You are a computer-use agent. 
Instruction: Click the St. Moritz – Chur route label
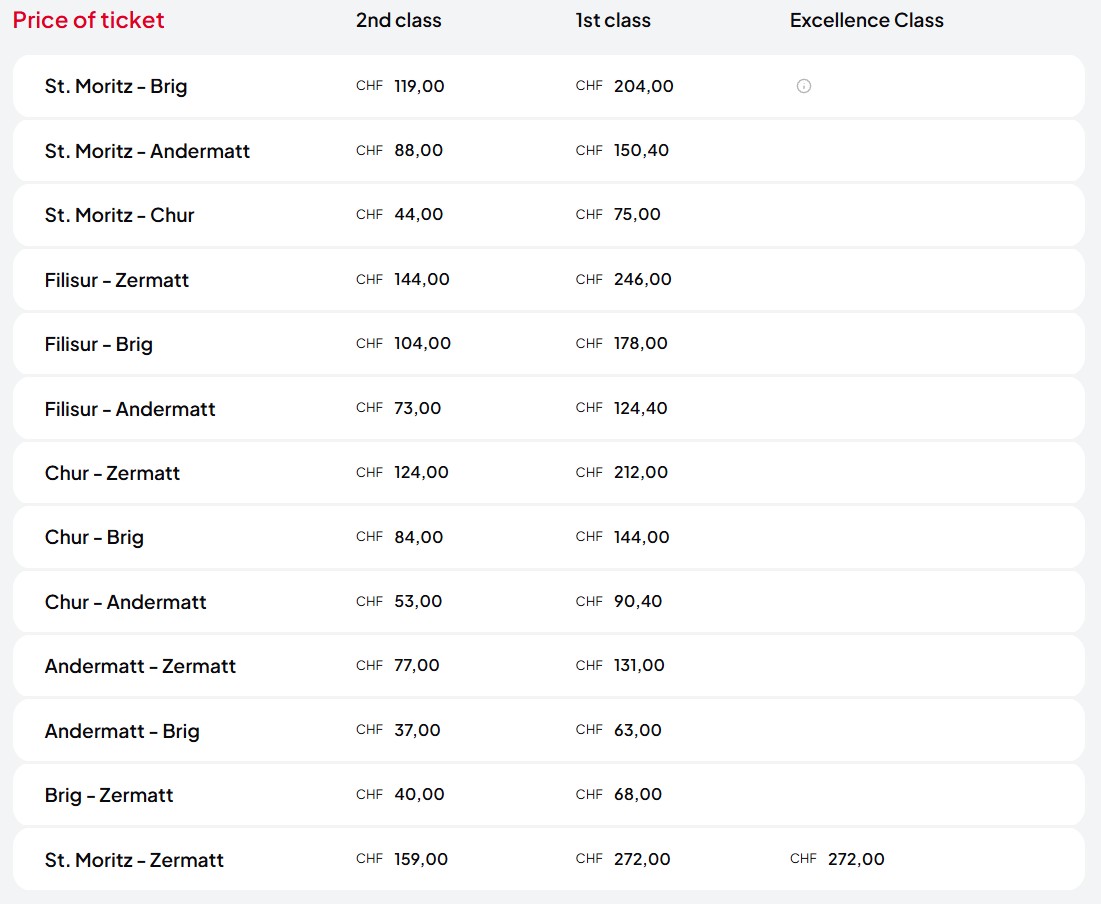[x=119, y=215]
